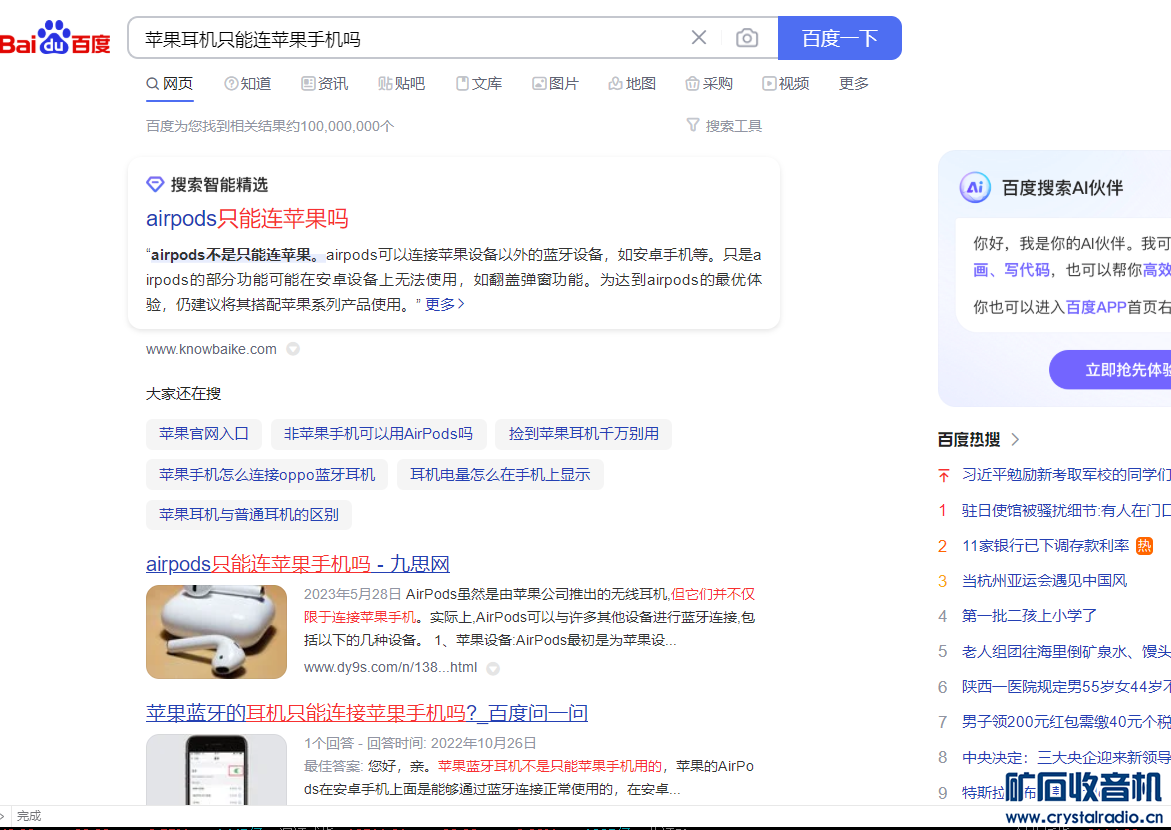Viewport: 1171px width, 830px height.
Task: Click the Baidu logo
Action: click(55, 37)
